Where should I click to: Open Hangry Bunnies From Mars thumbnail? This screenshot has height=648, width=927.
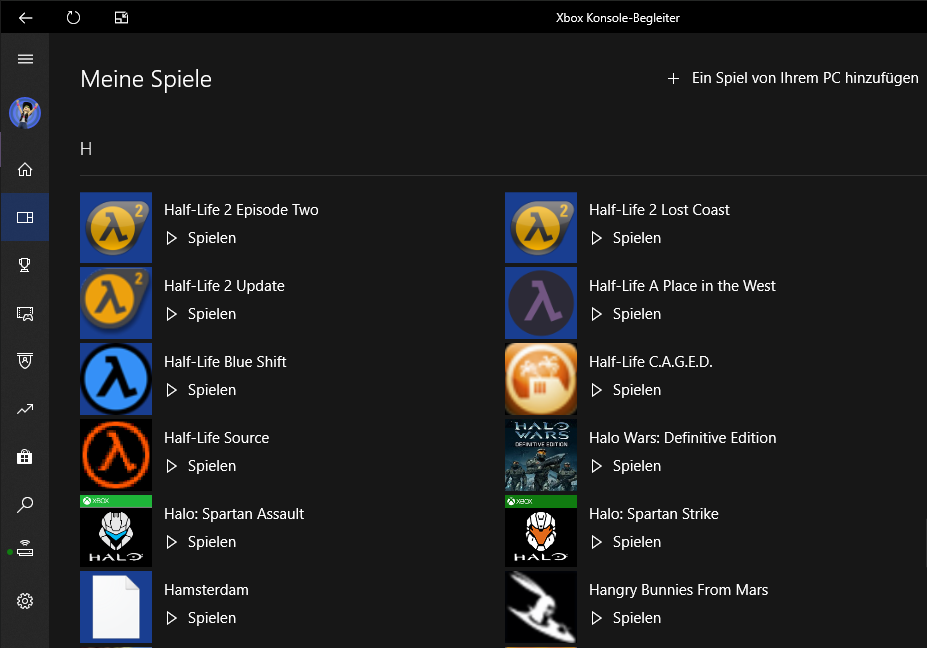click(541, 607)
